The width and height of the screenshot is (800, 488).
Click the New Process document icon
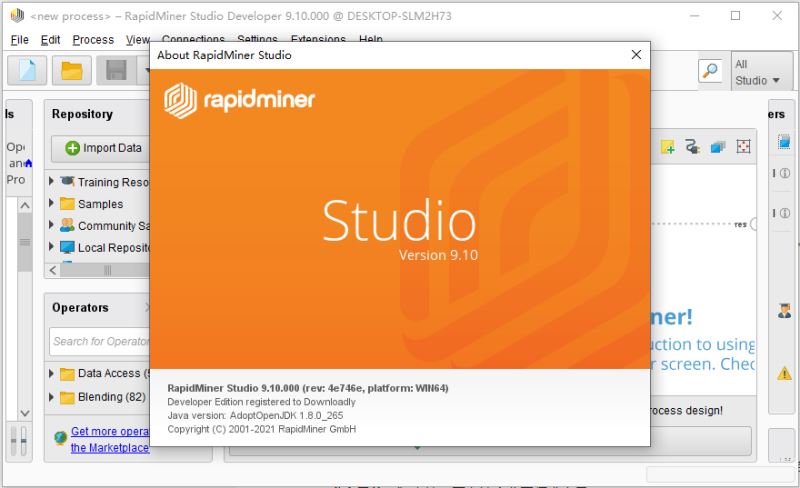pyautogui.click(x=28, y=70)
